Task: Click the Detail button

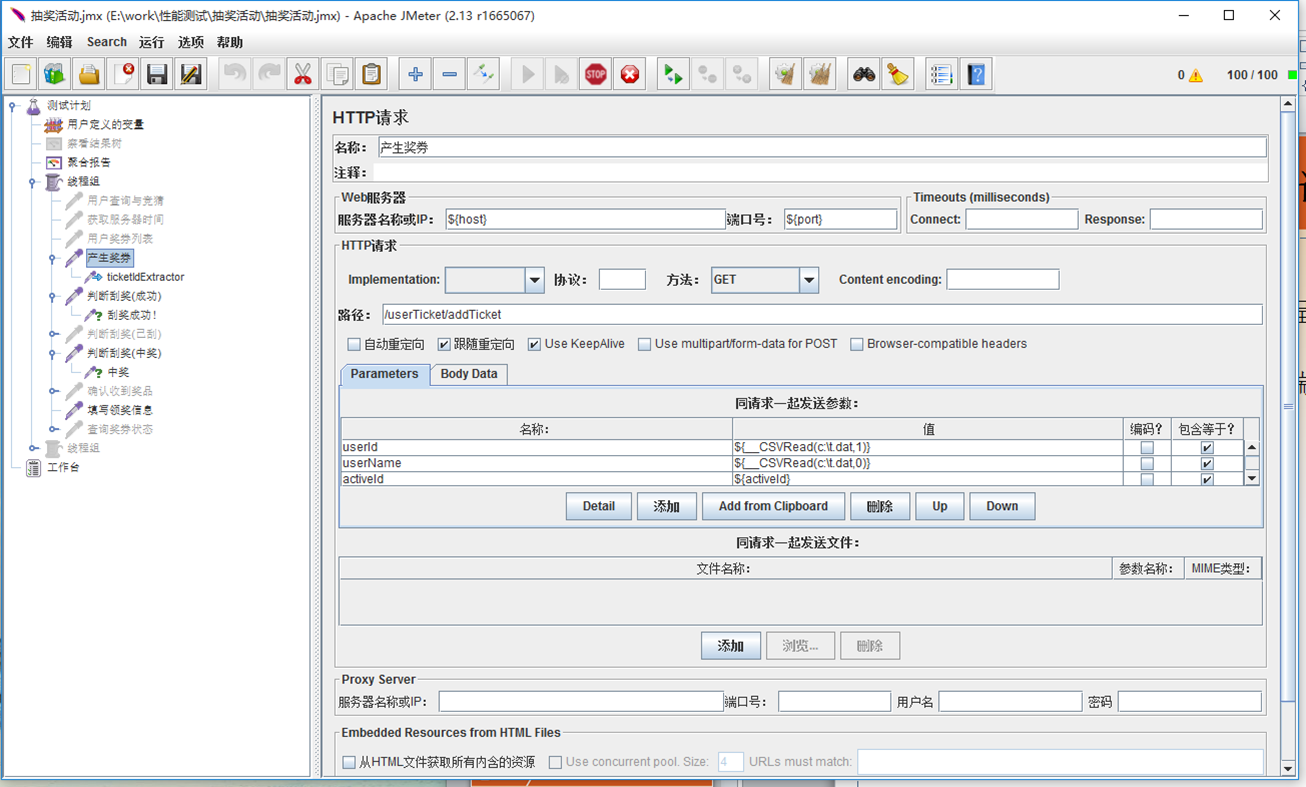Action: [x=598, y=506]
